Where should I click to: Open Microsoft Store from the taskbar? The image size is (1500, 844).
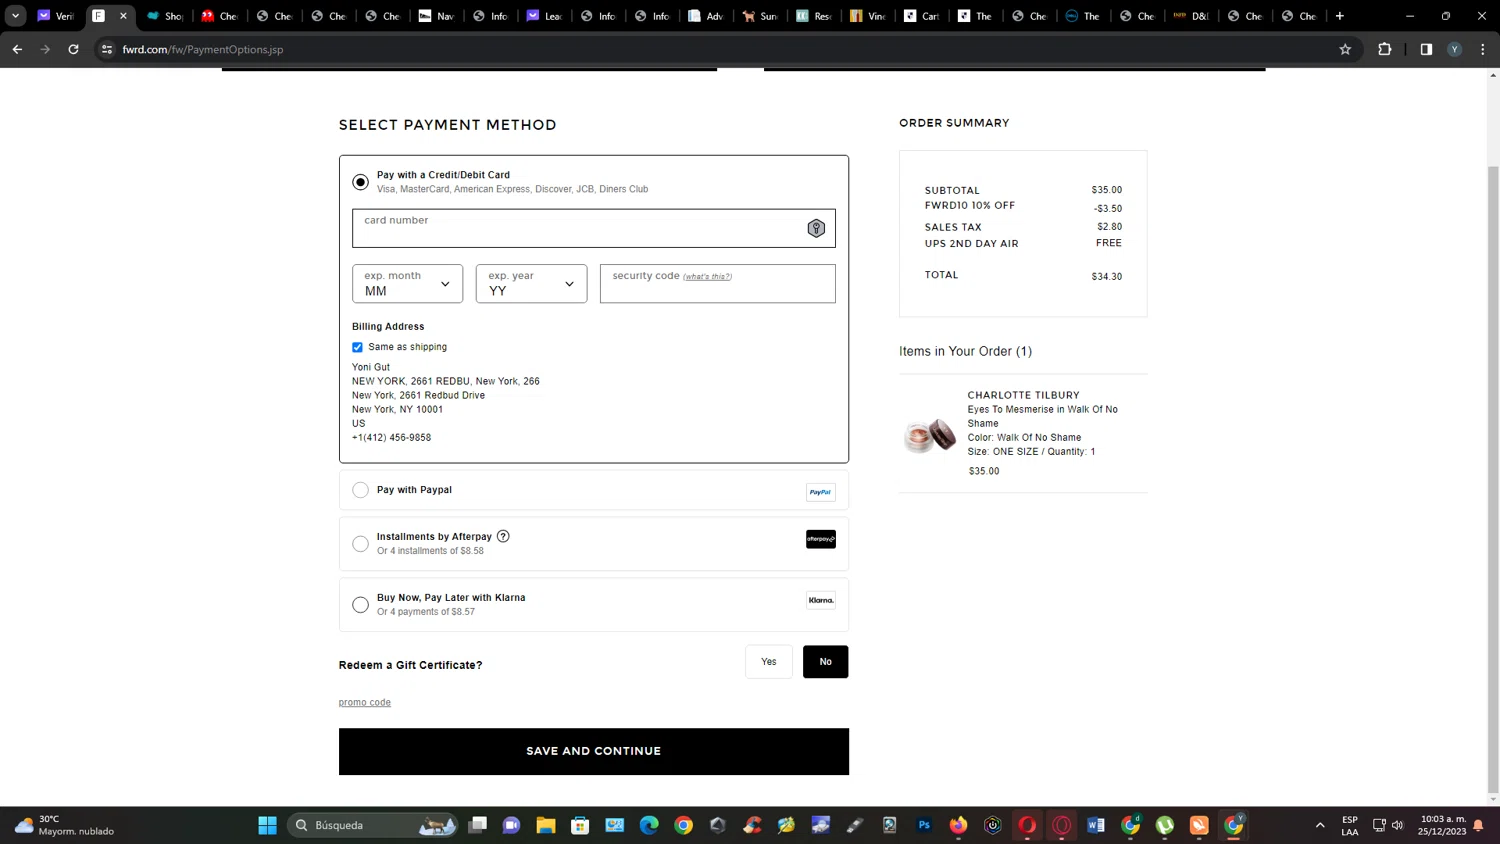pos(580,825)
